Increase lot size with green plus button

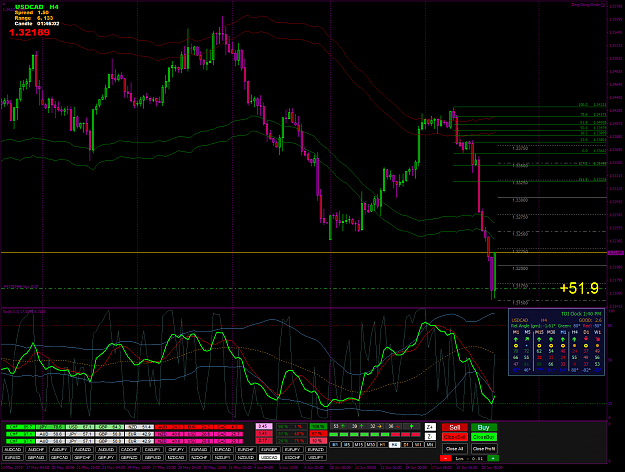tap(493, 458)
